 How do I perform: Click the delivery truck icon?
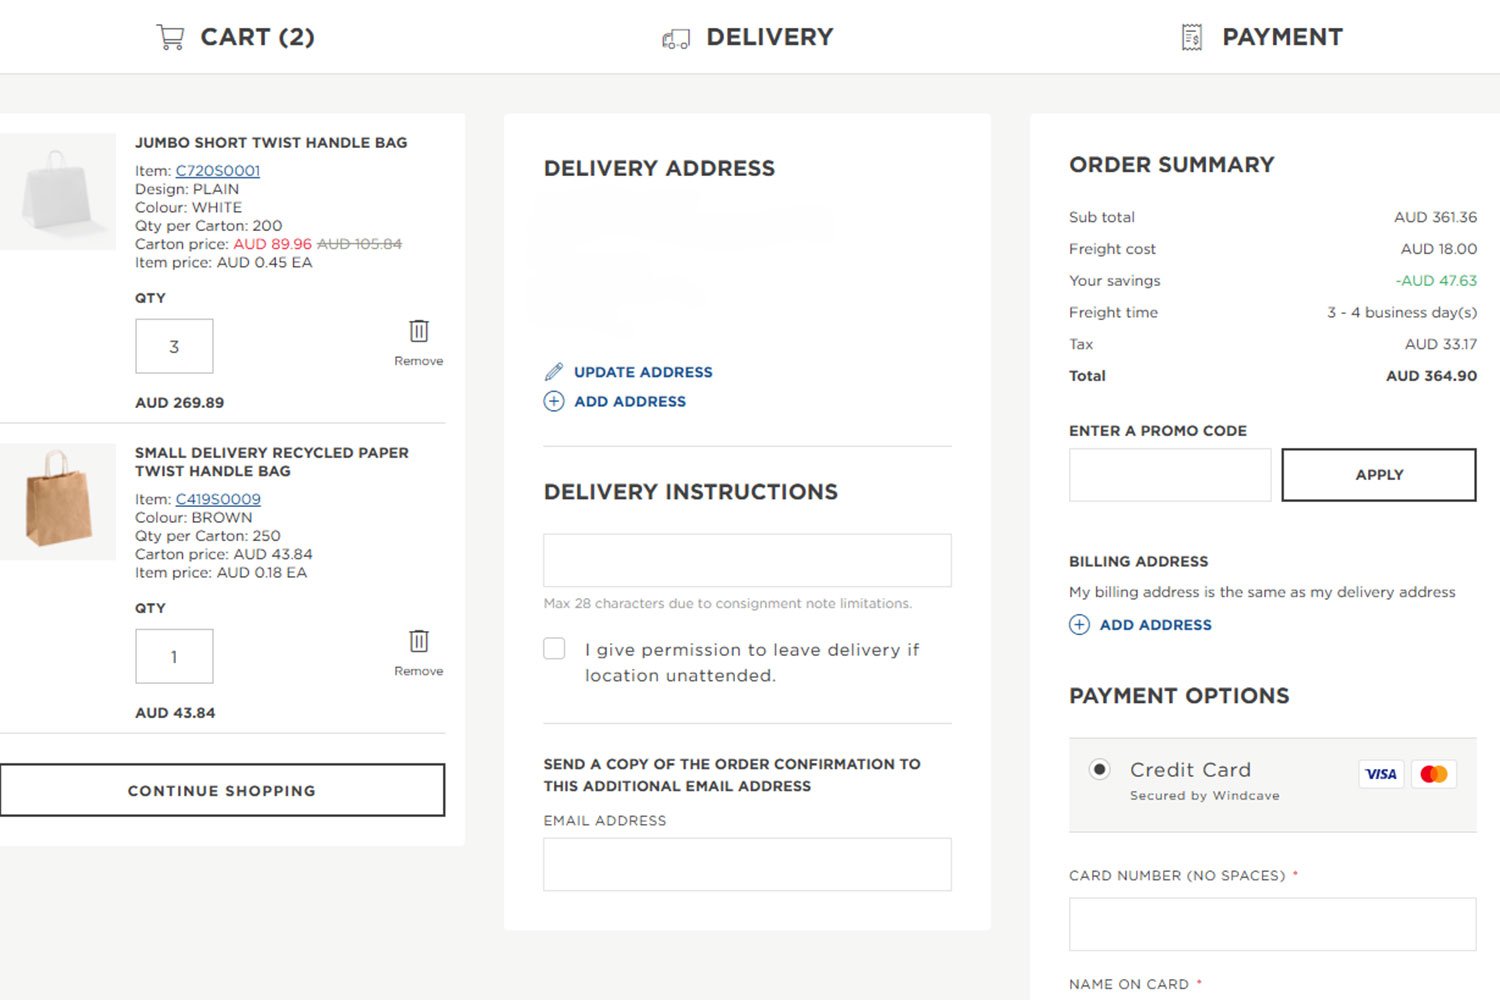coord(676,39)
